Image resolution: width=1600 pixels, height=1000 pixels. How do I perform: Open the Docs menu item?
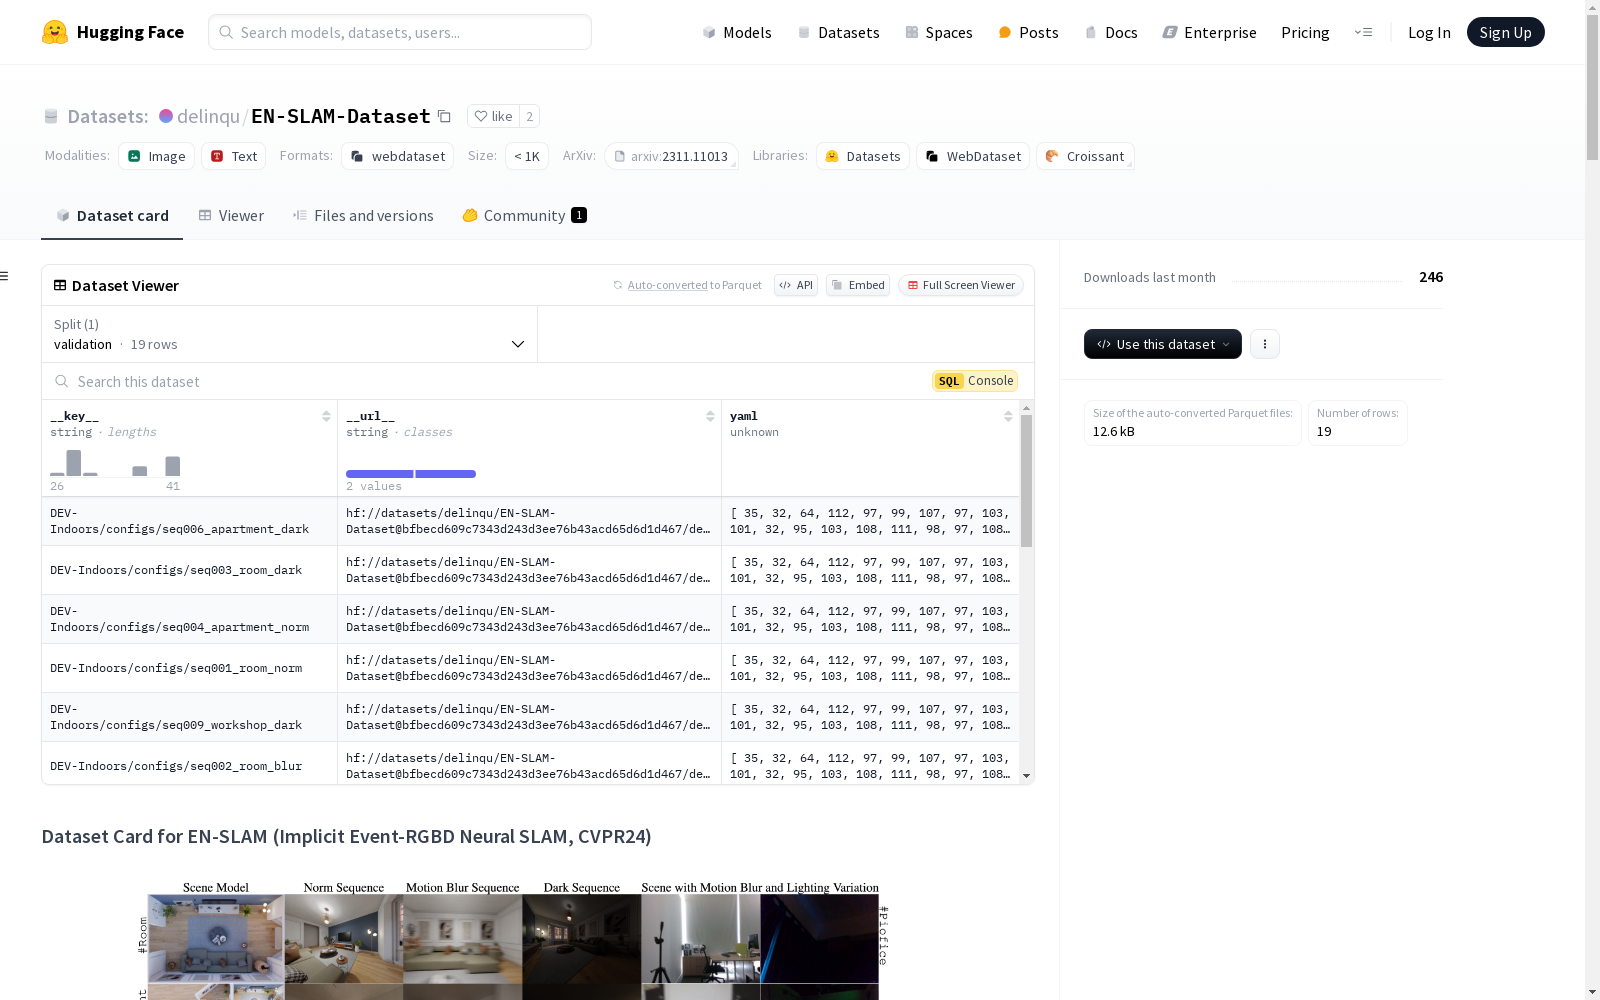(1111, 32)
